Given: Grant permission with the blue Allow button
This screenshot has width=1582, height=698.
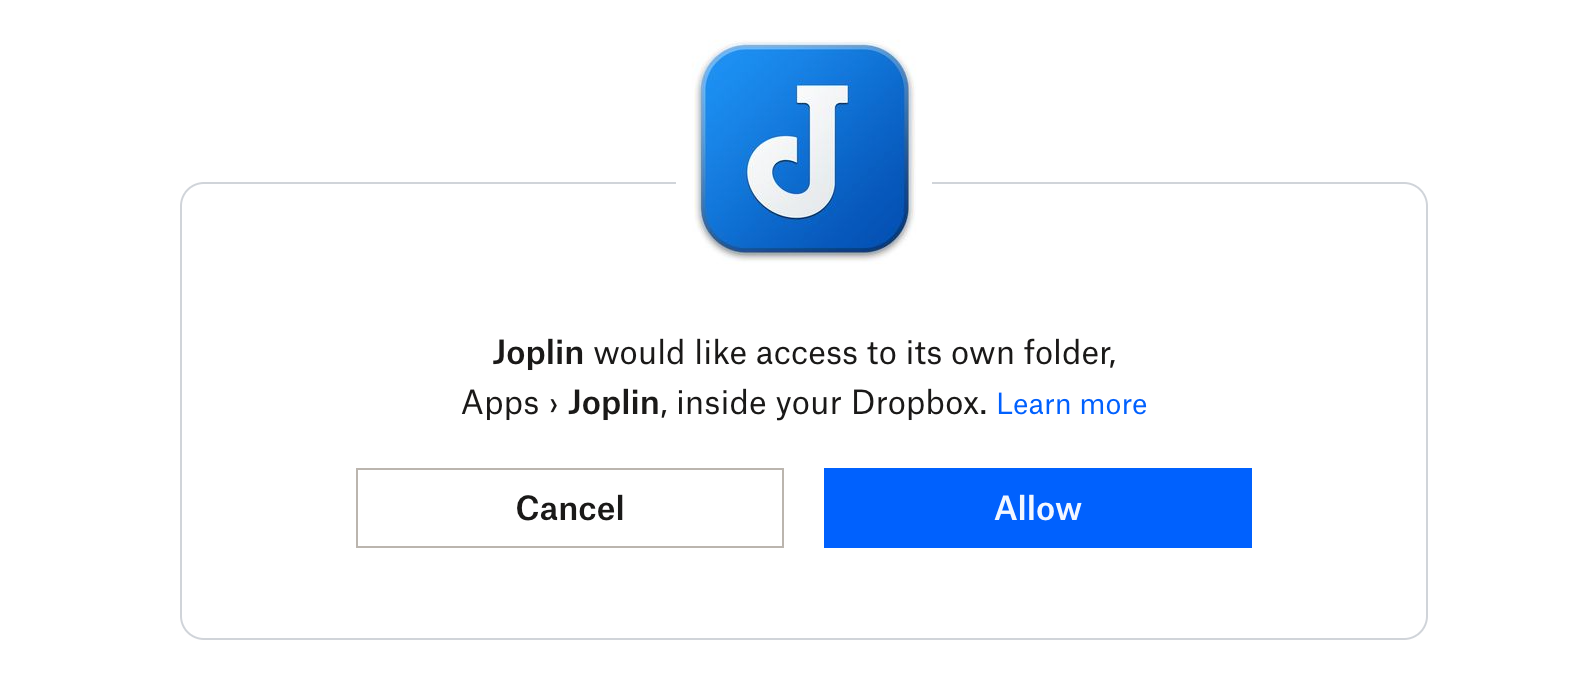Looking at the screenshot, I should [1037, 508].
